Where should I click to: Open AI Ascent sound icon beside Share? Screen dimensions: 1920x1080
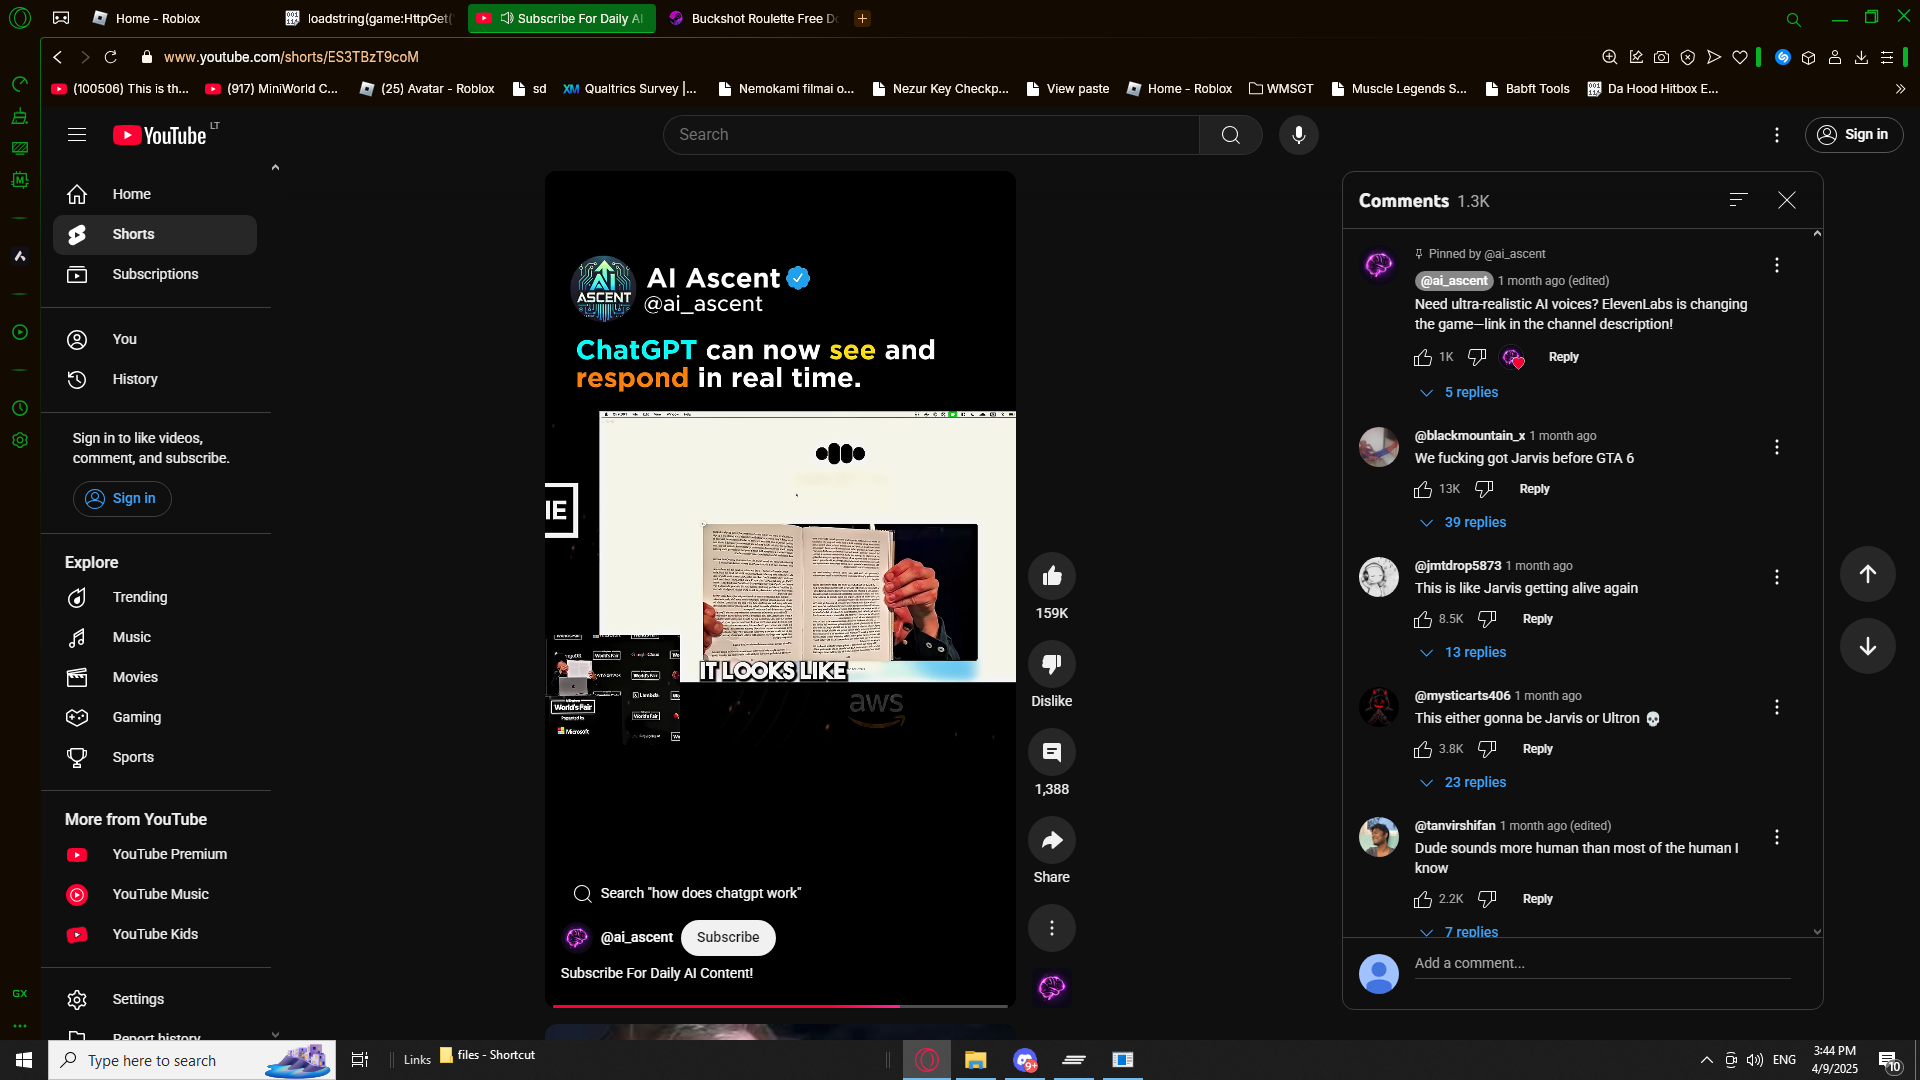[x=1051, y=988]
